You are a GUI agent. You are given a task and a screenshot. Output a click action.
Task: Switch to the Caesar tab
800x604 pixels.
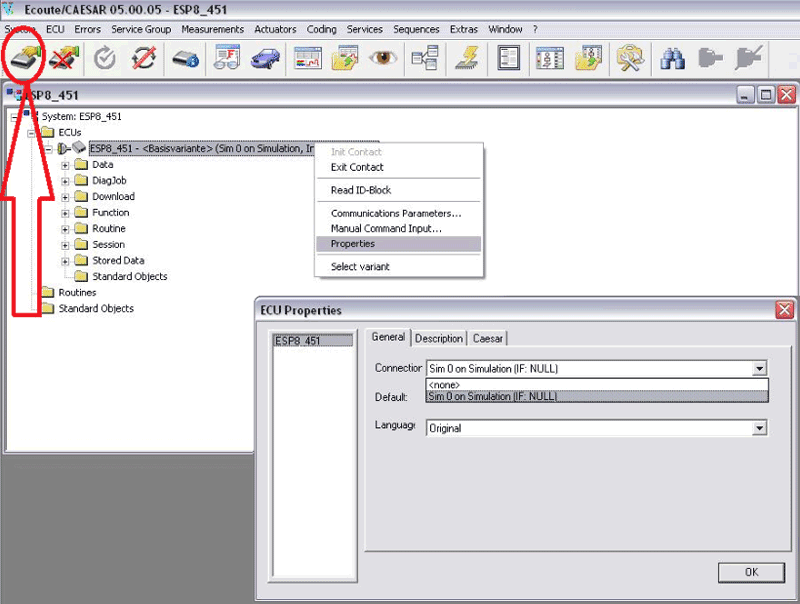[488, 338]
